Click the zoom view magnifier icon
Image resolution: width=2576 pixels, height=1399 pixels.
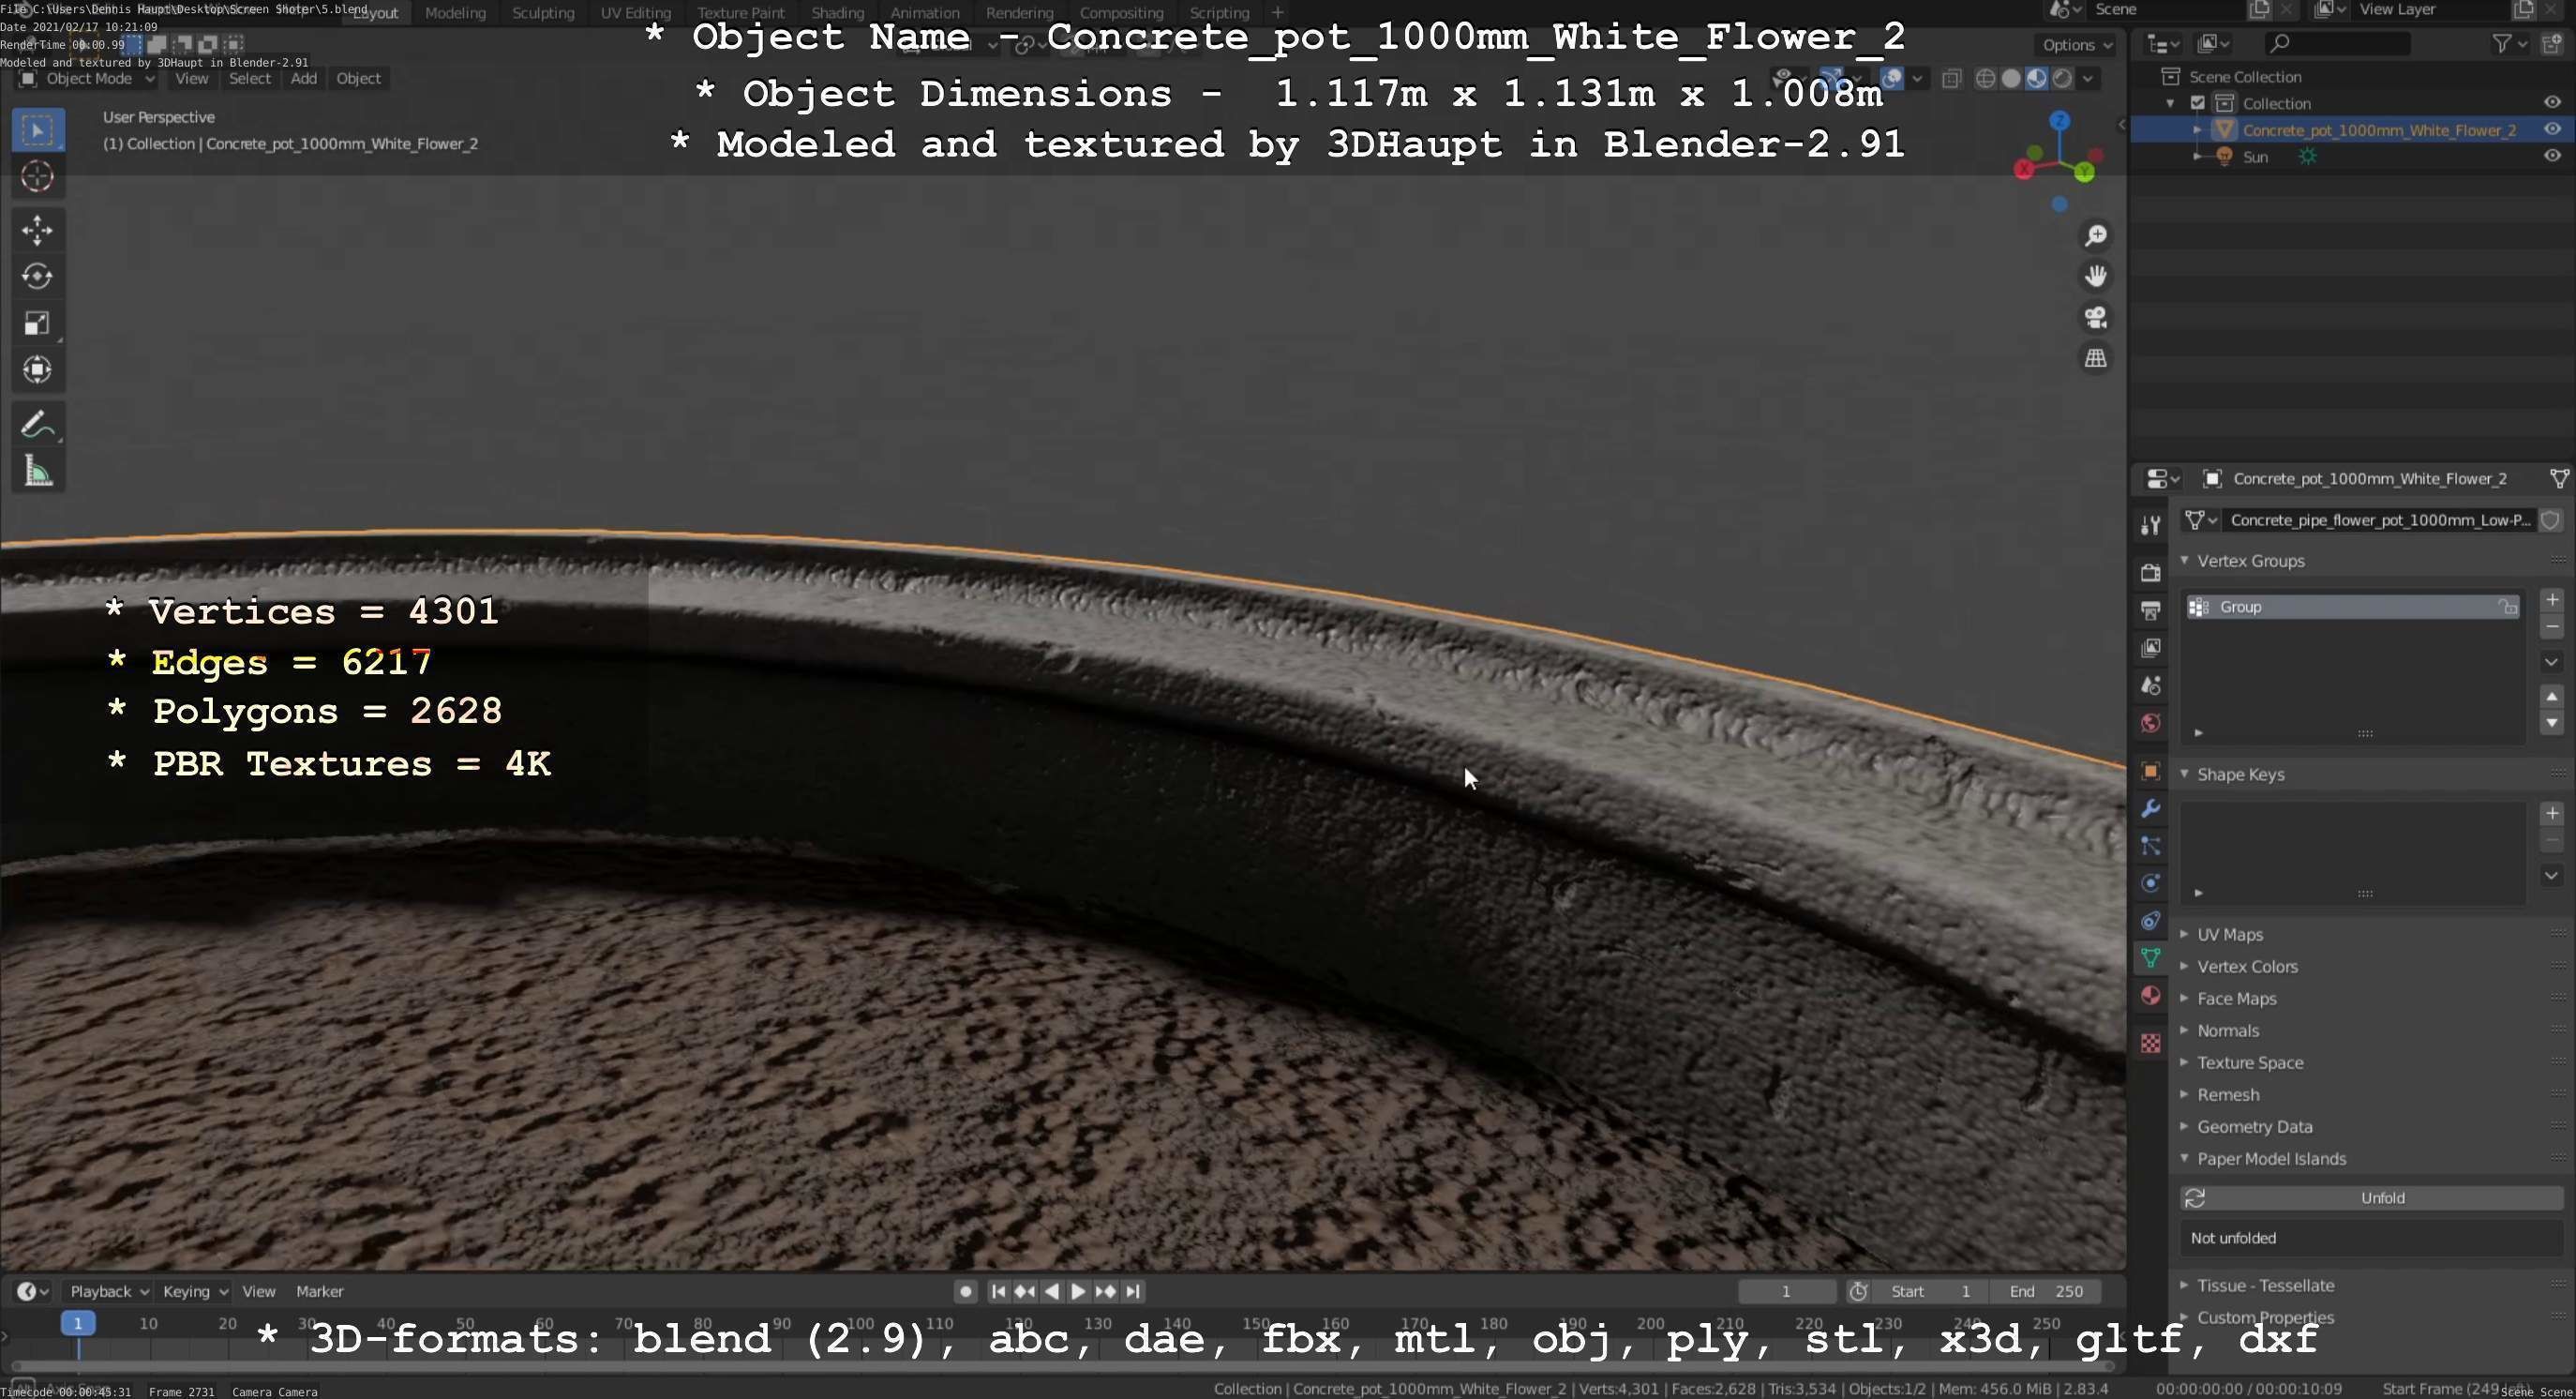[x=2095, y=236]
